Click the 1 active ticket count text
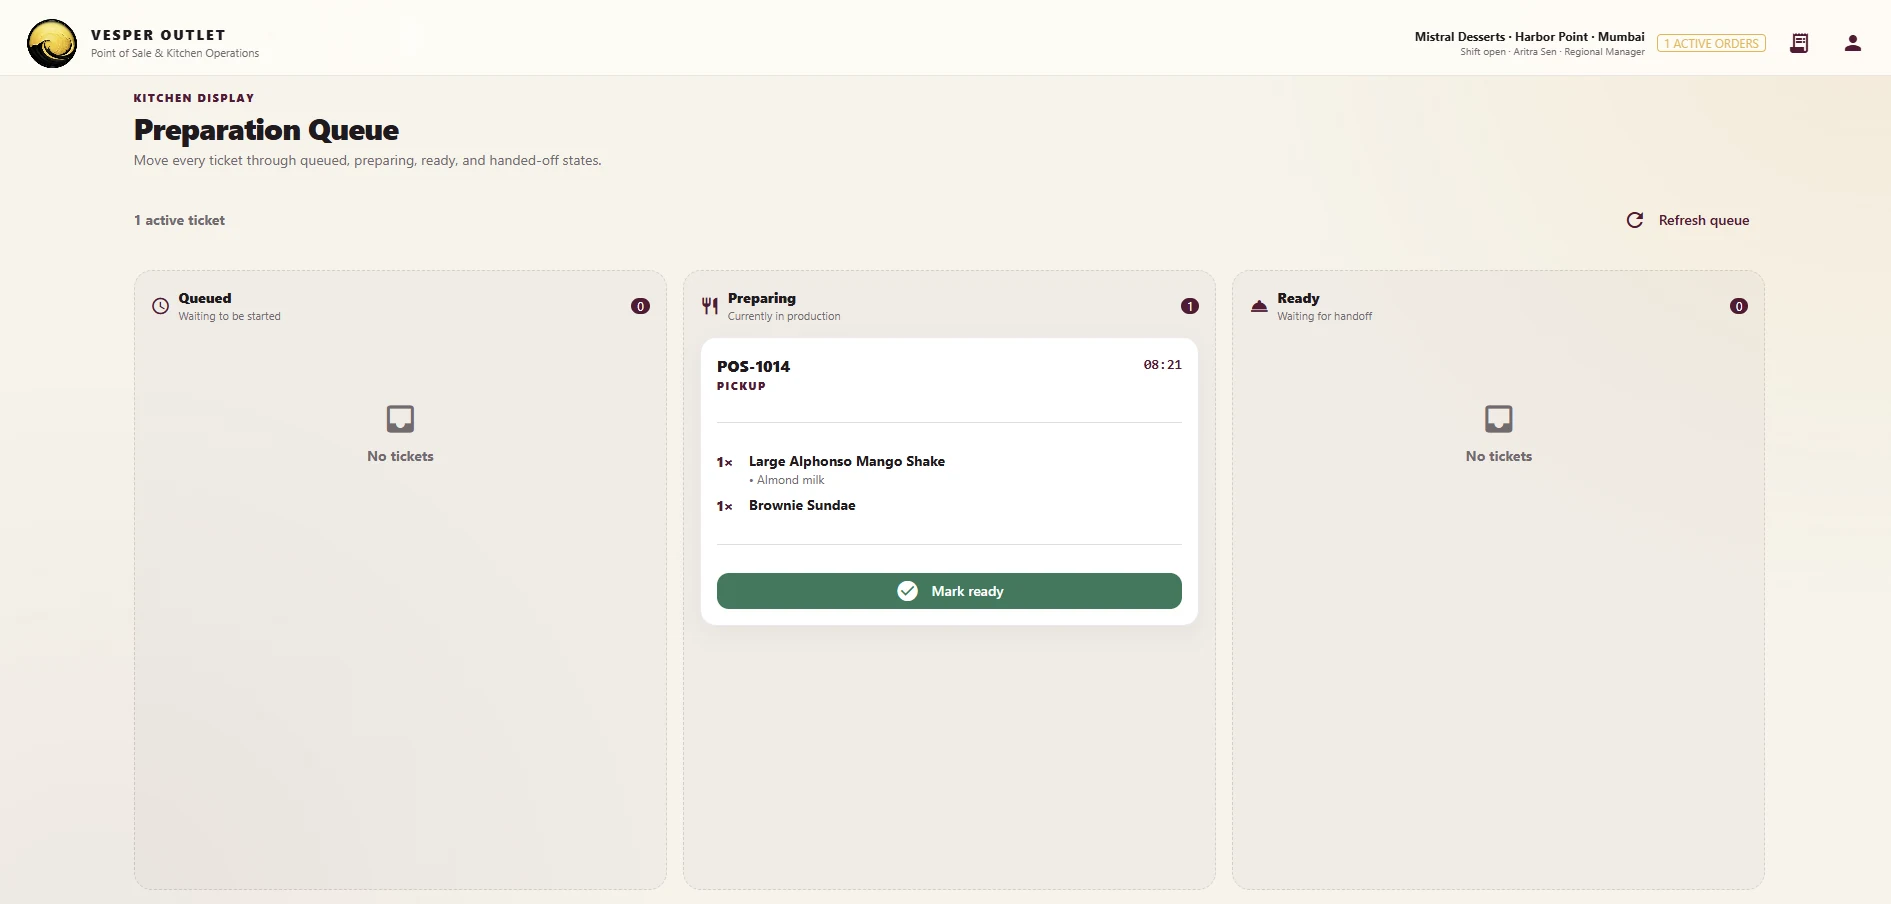 coord(180,220)
